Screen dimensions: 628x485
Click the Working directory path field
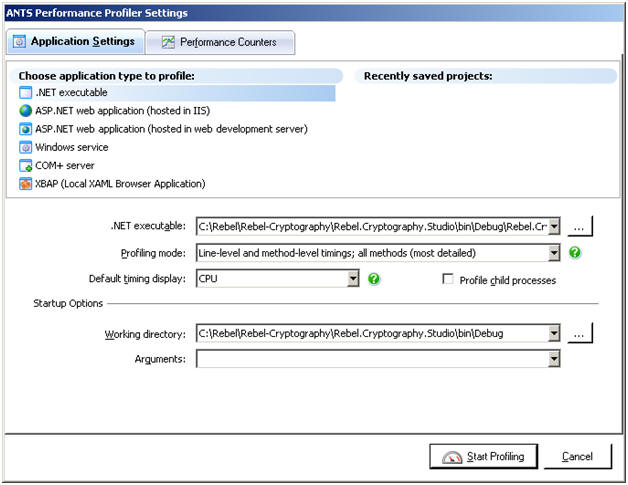372,333
